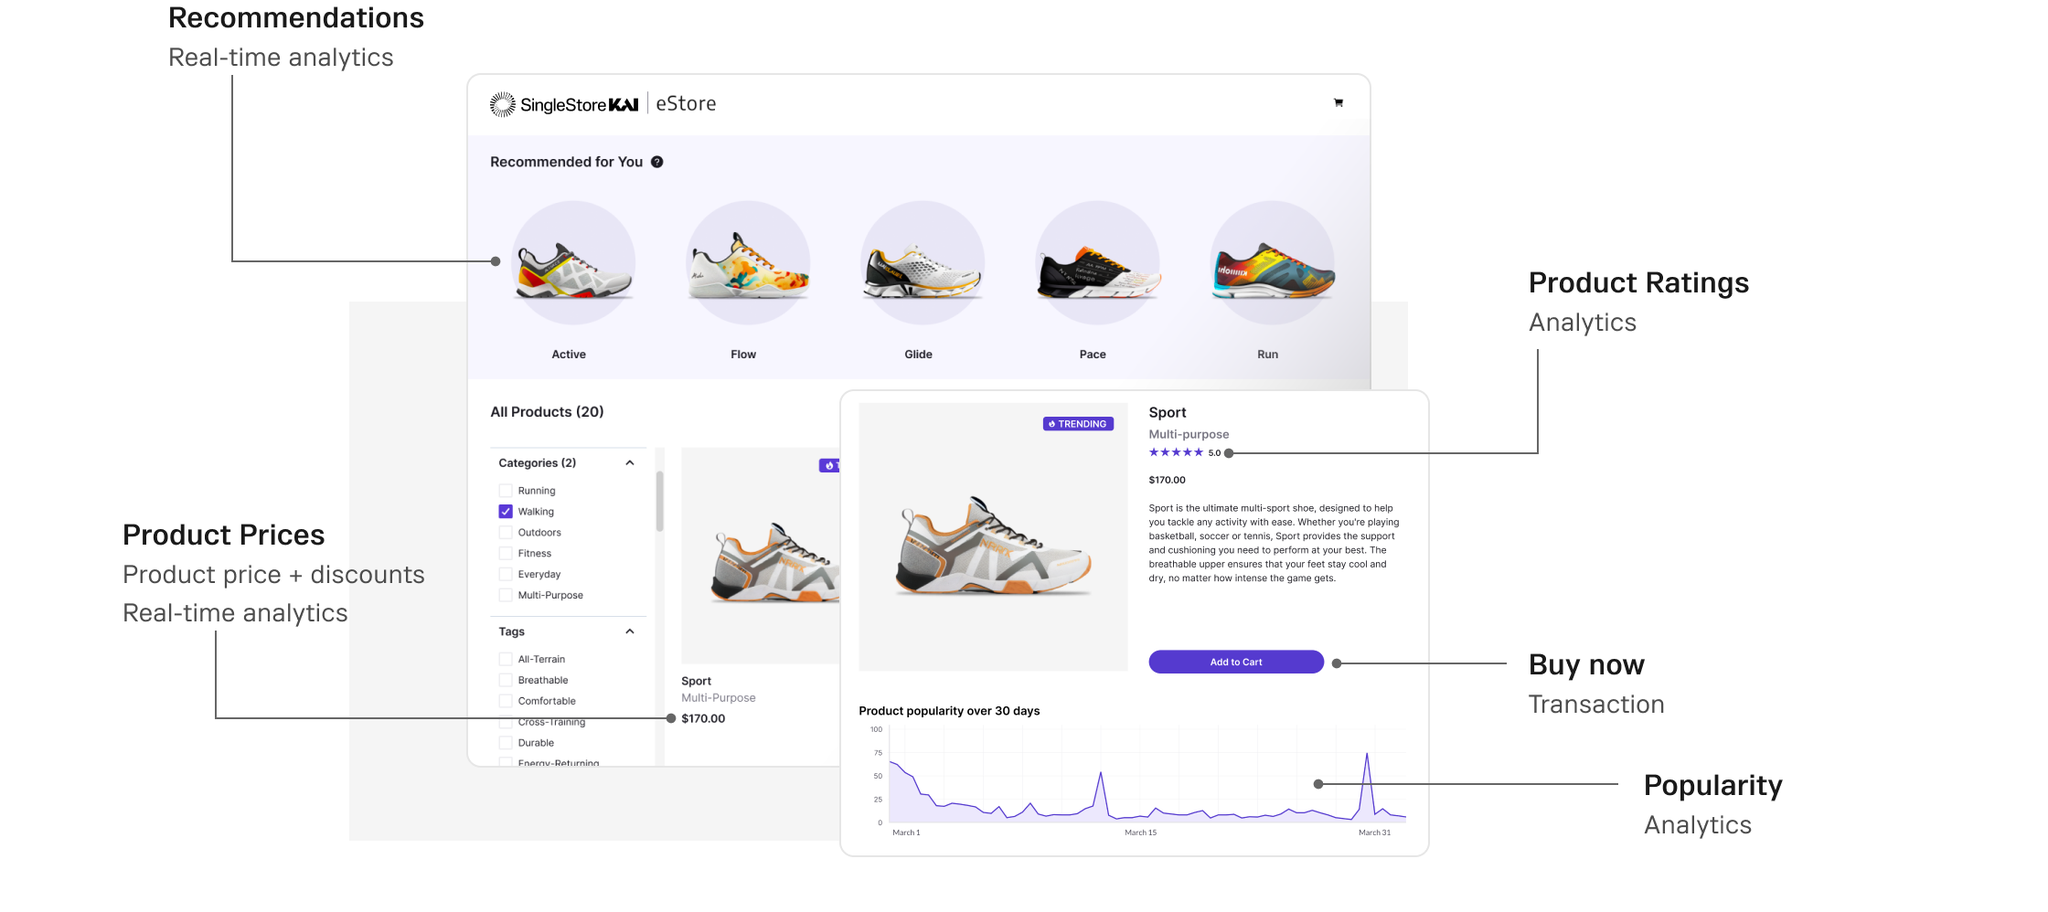Click the TRENDING badge on the Sport product
The height and width of the screenshot is (912, 2048).
point(1077,423)
